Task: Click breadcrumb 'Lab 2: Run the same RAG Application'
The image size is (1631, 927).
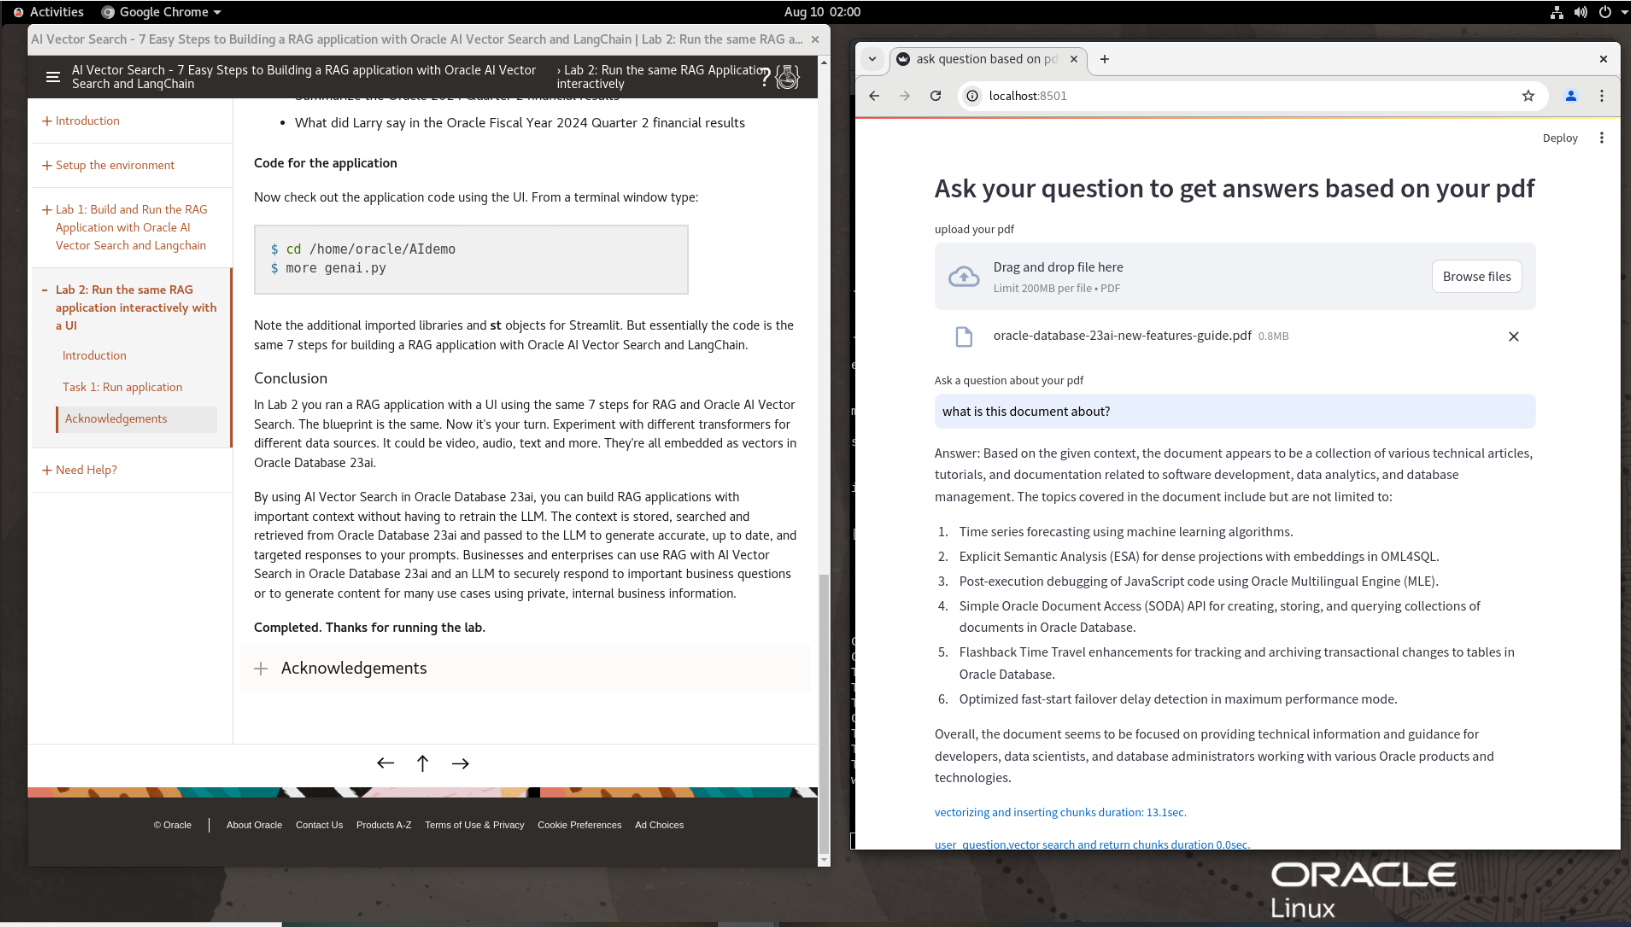Action: click(x=662, y=77)
